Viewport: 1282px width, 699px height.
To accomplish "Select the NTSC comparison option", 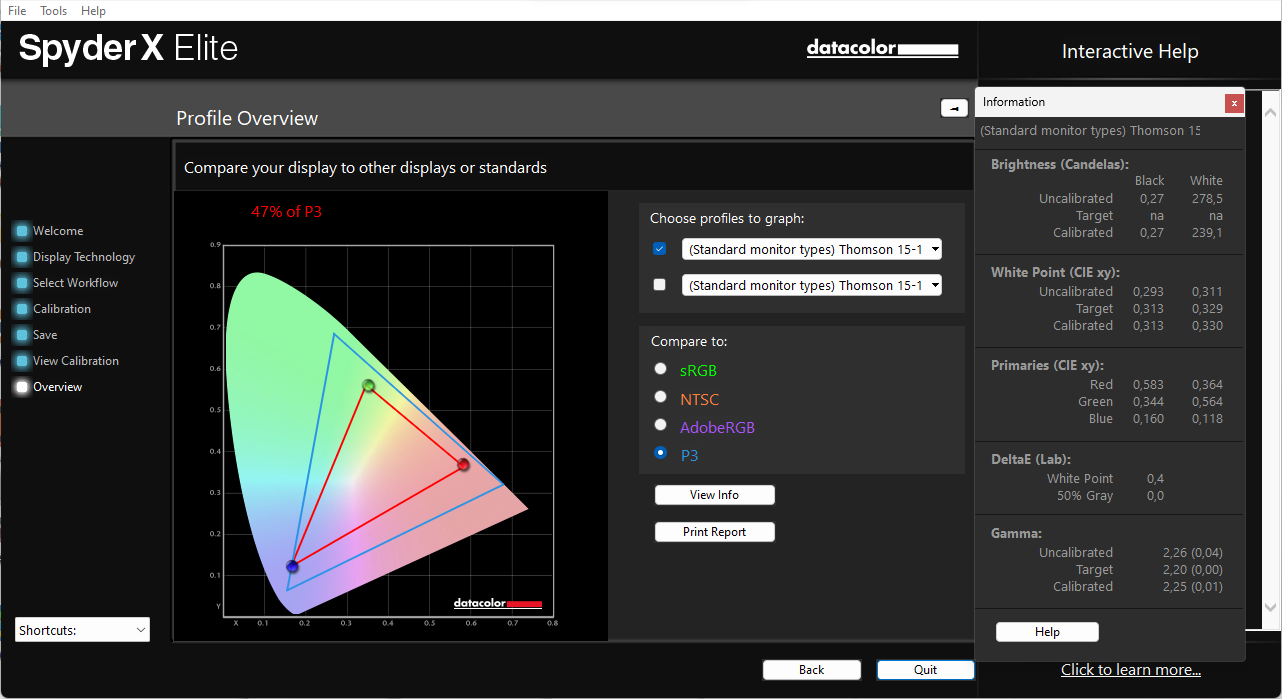I will [x=660, y=397].
